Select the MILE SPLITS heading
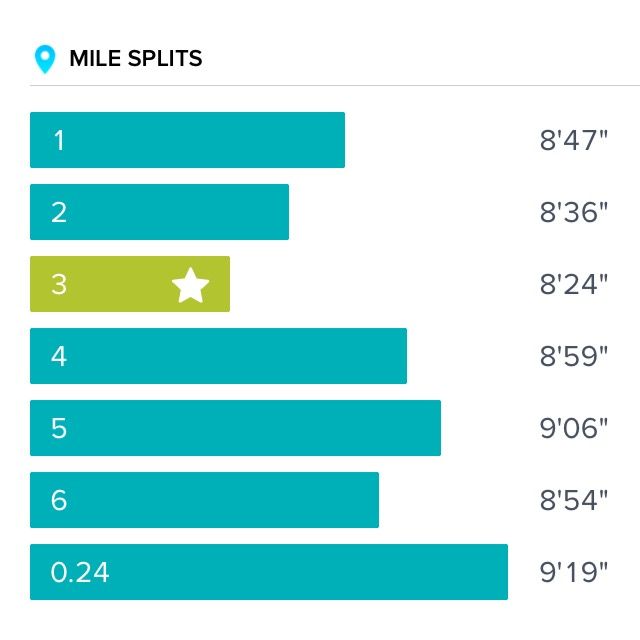Image resolution: width=640 pixels, height=640 pixels. [135, 59]
